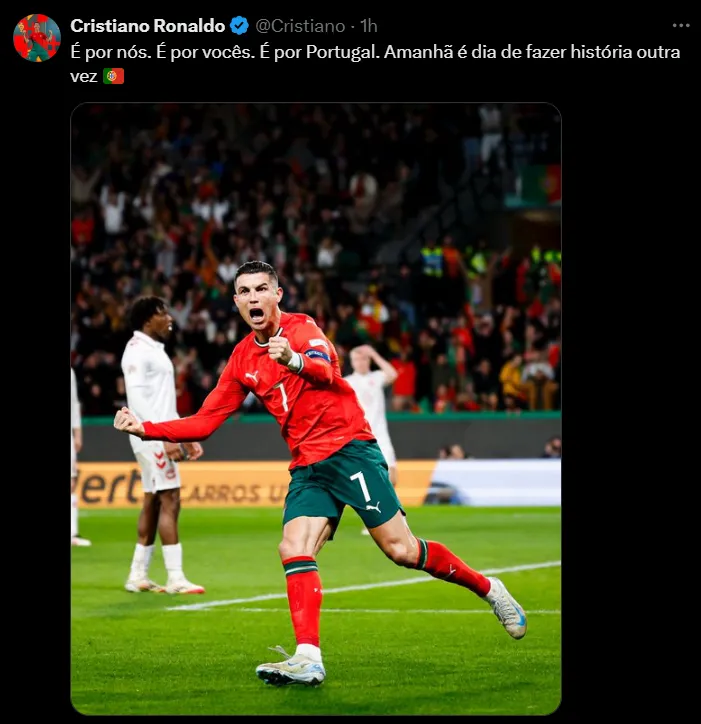Click the blue verified badge

point(239,26)
